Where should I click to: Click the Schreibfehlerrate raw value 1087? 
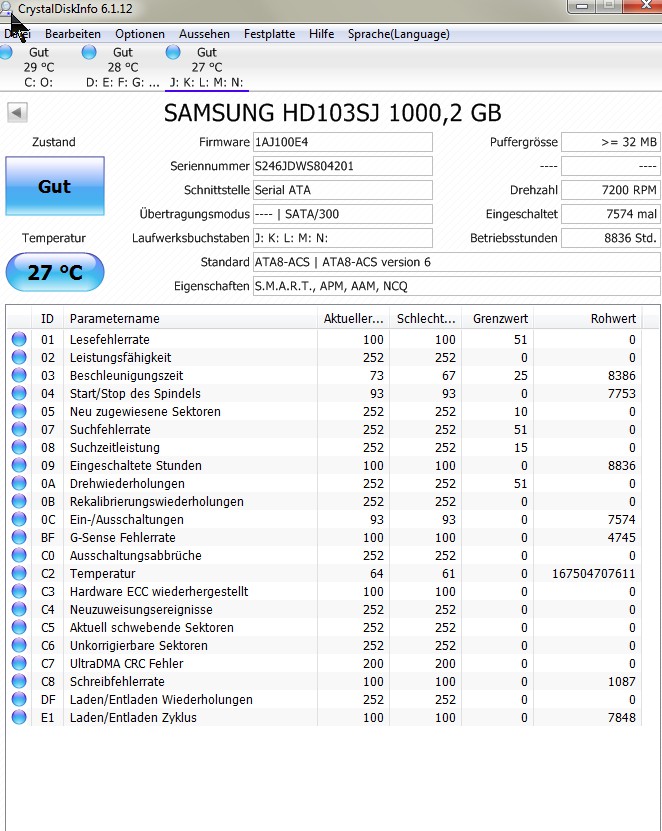click(x=621, y=682)
